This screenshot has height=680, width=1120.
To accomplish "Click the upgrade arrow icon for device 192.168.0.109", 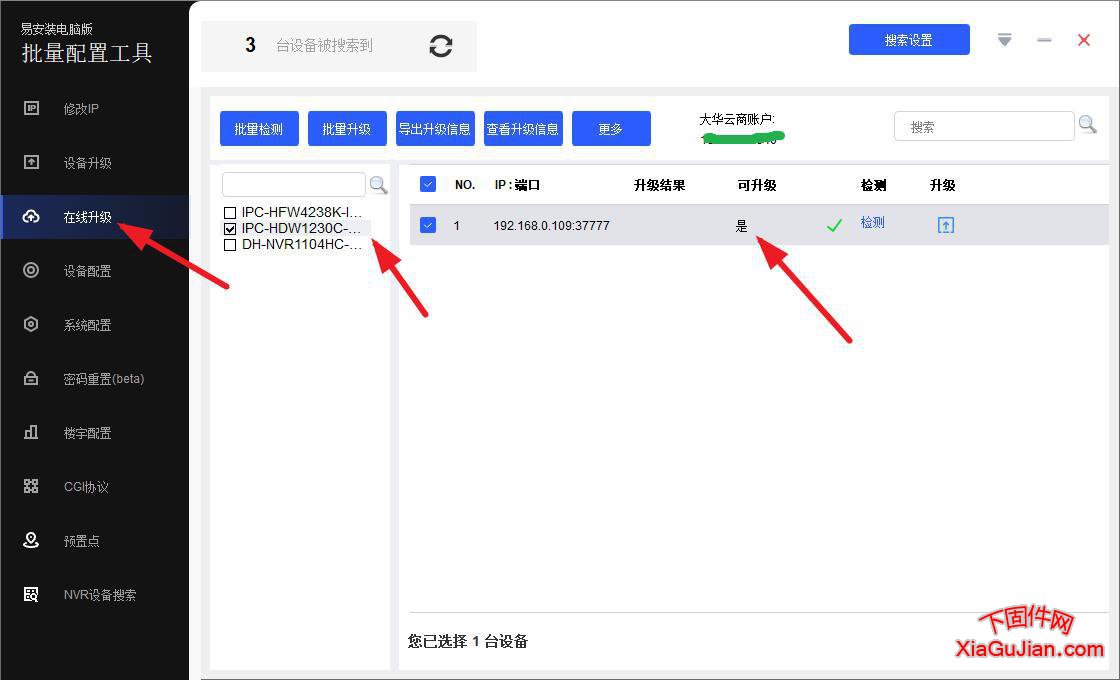I will [x=945, y=225].
